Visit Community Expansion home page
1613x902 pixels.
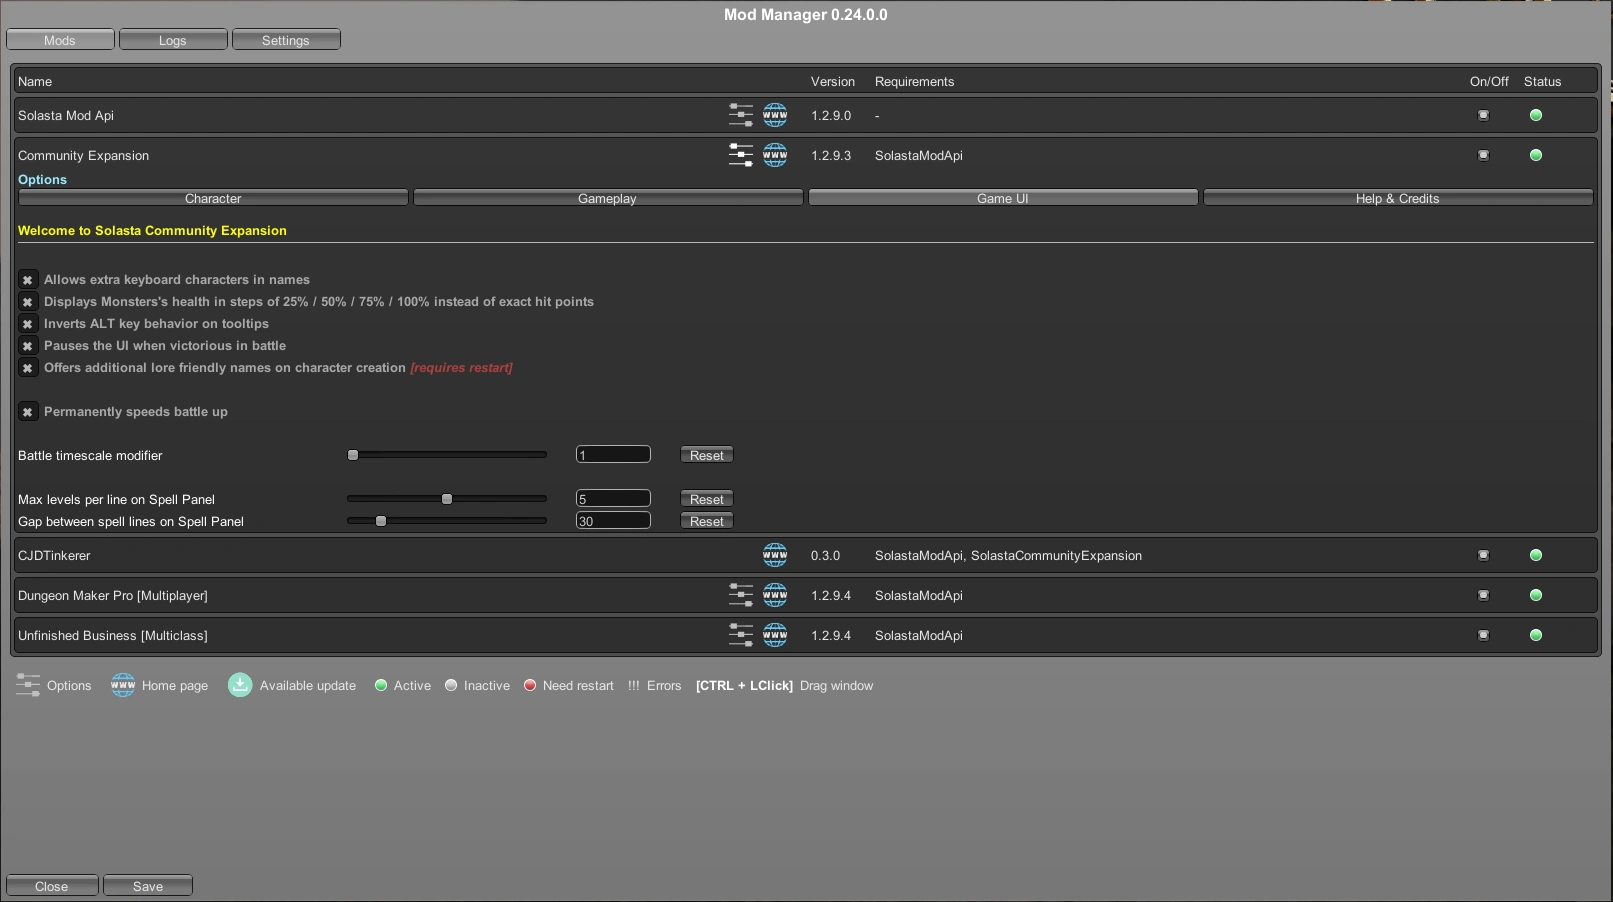(775, 155)
